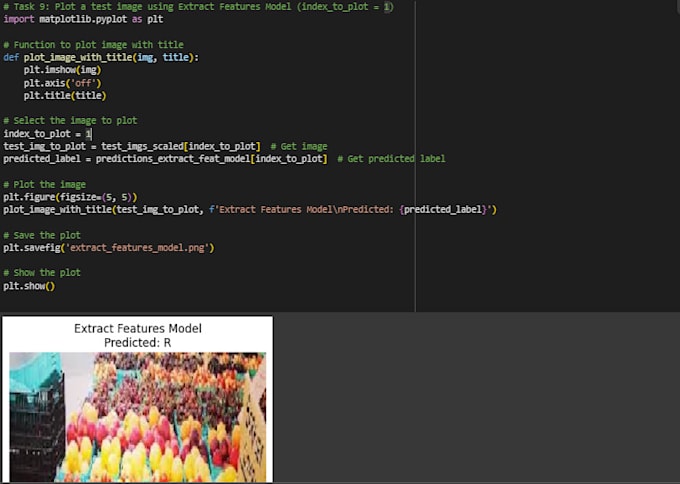Image resolution: width=680 pixels, height=484 pixels.
Task: Click the 'def plot_image_with_title' line
Action: click(x=101, y=57)
